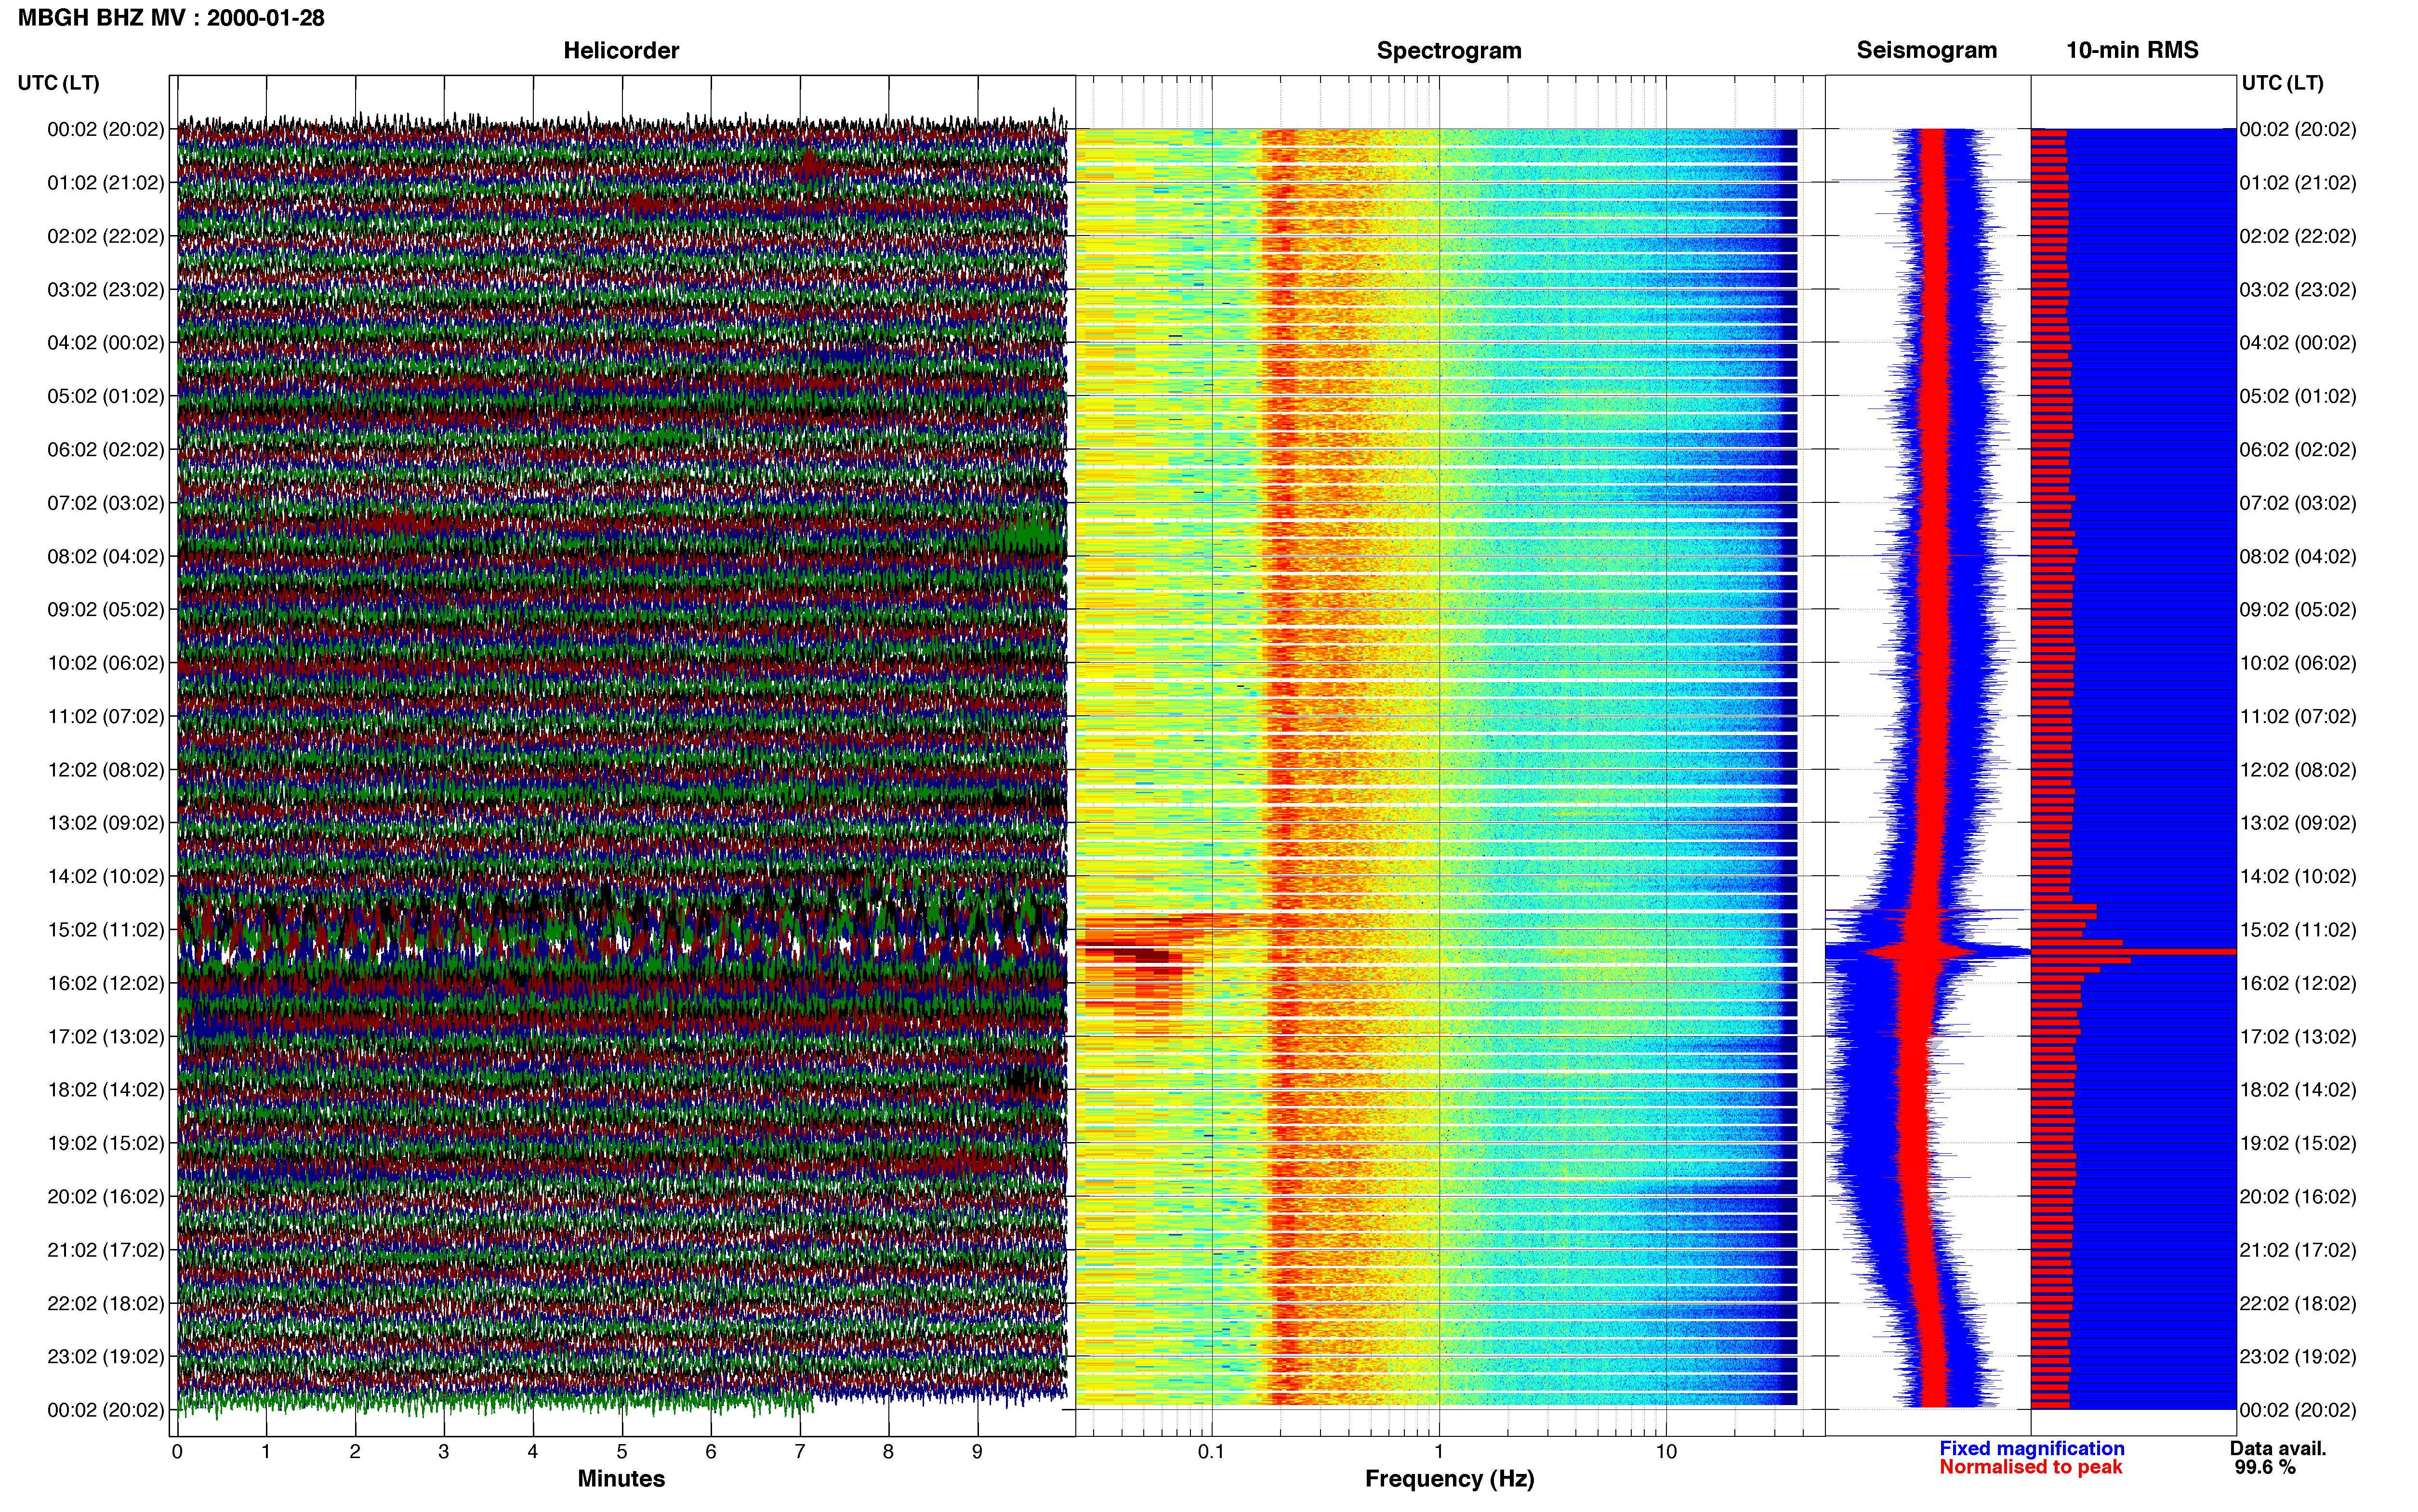Click the 0.1 frequency tick label
2418x1512 pixels.
pyautogui.click(x=1211, y=1452)
